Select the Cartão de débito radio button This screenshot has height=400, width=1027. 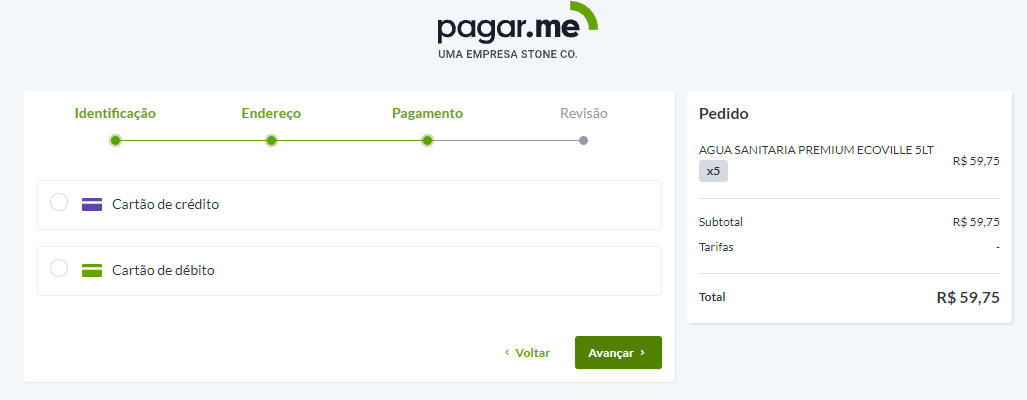tap(59, 269)
